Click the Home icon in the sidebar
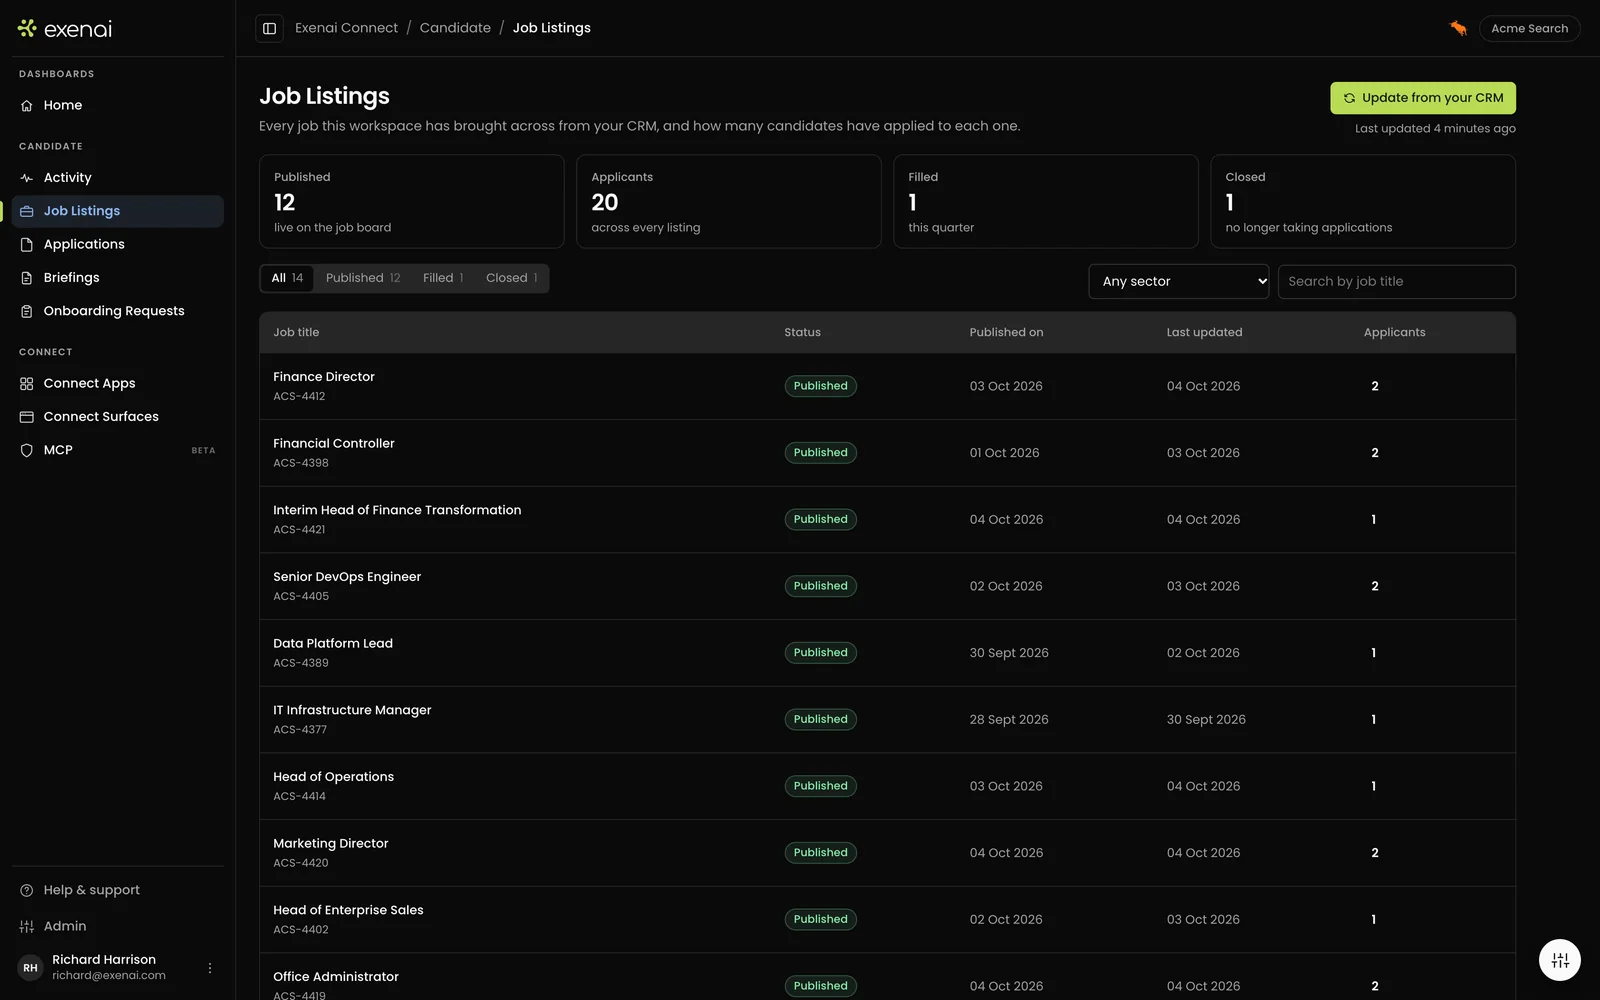1600x1000 pixels. 27,106
